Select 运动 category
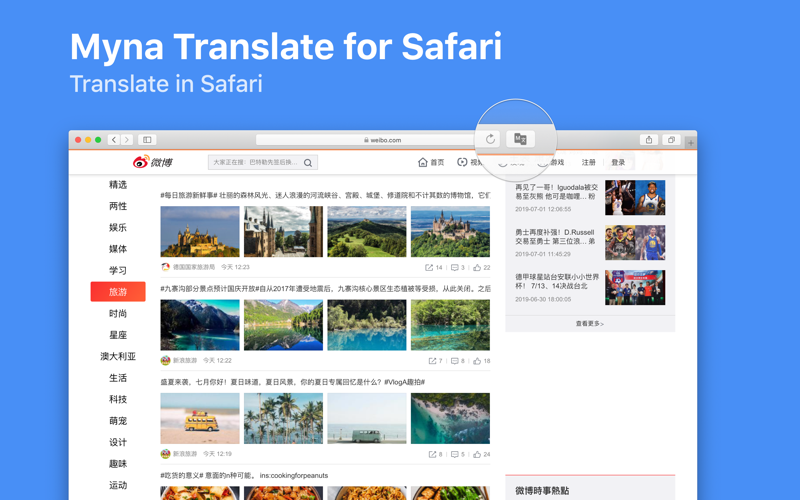This screenshot has width=800, height=500. [118, 485]
